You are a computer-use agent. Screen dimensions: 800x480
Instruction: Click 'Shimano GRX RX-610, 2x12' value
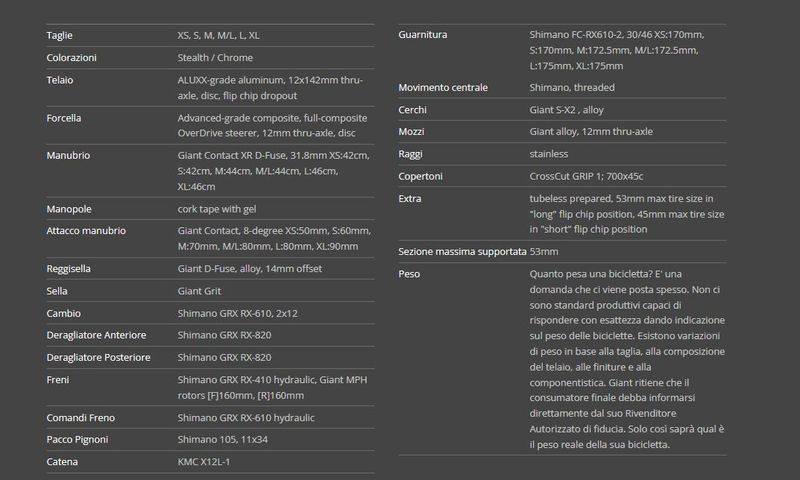coord(237,314)
